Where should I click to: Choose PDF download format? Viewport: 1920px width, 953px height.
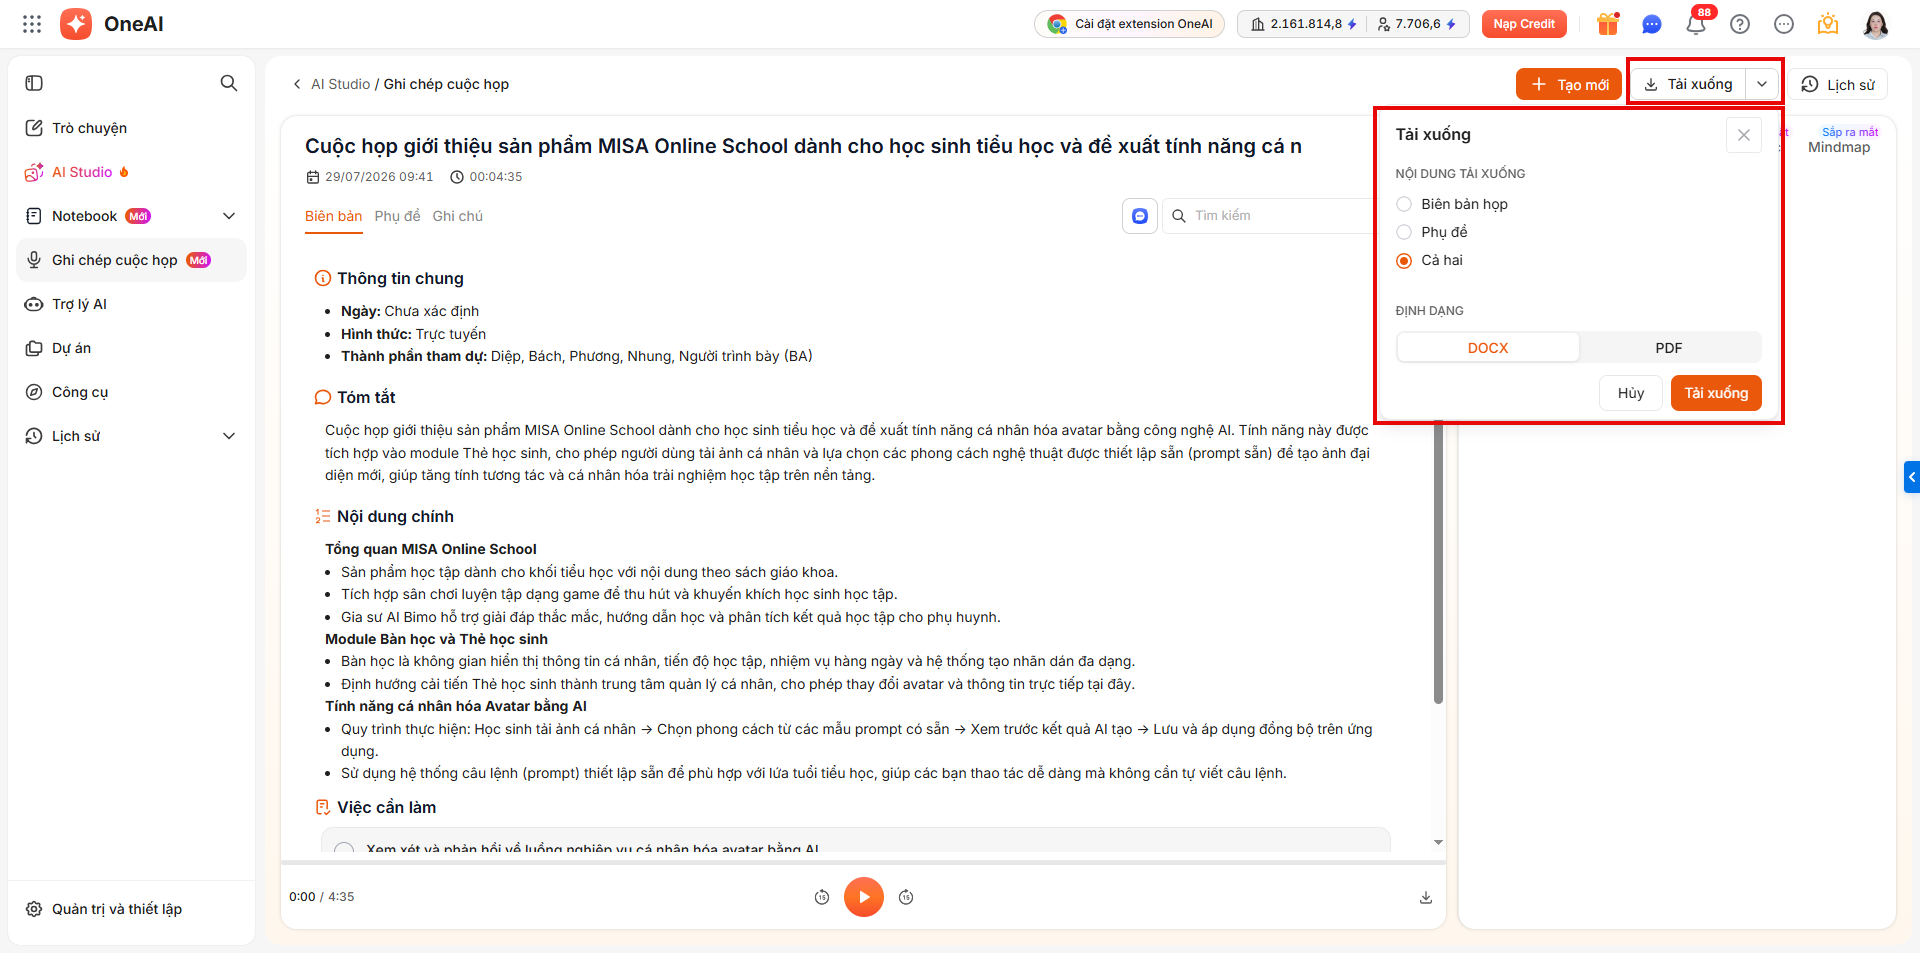(1669, 348)
